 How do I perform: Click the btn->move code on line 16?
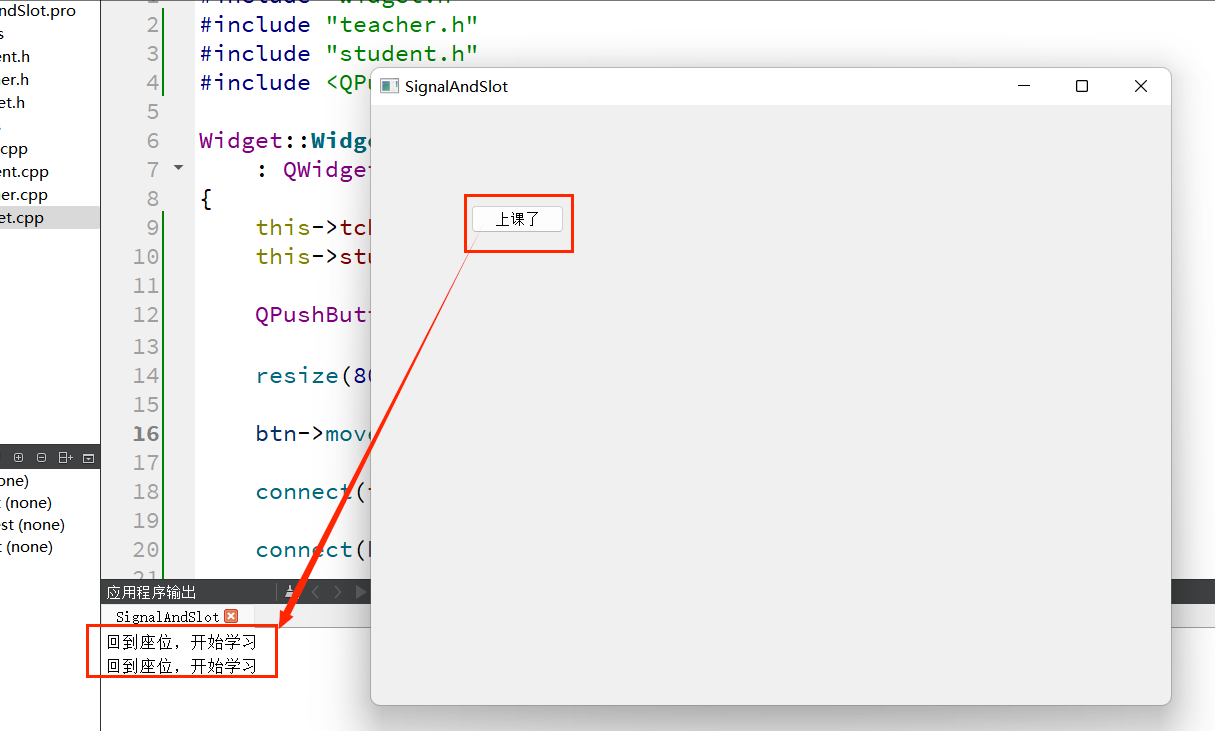click(x=313, y=434)
